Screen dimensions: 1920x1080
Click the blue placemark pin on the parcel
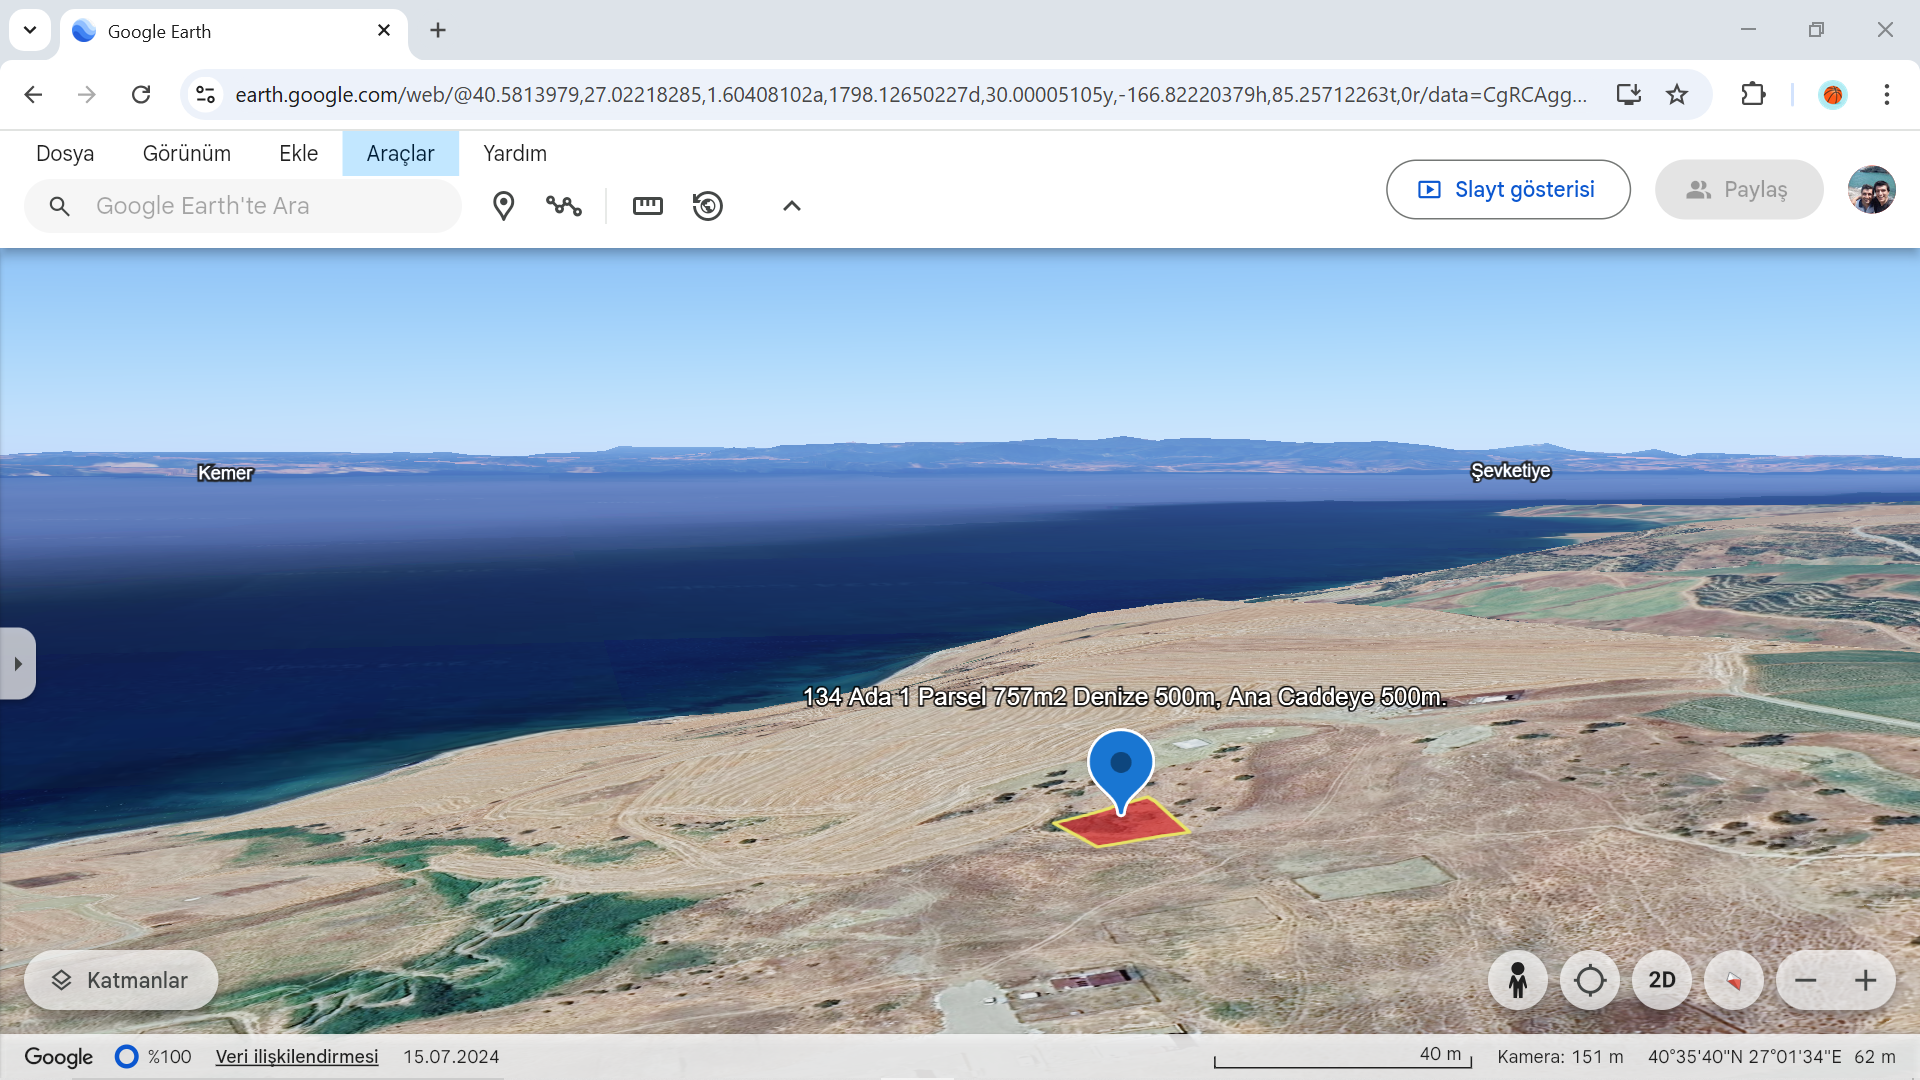point(1120,765)
